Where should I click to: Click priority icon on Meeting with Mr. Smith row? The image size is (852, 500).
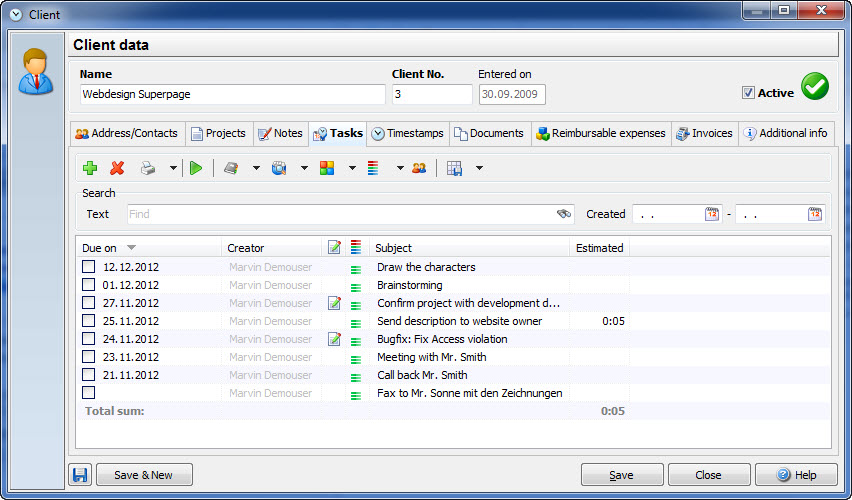(x=356, y=359)
